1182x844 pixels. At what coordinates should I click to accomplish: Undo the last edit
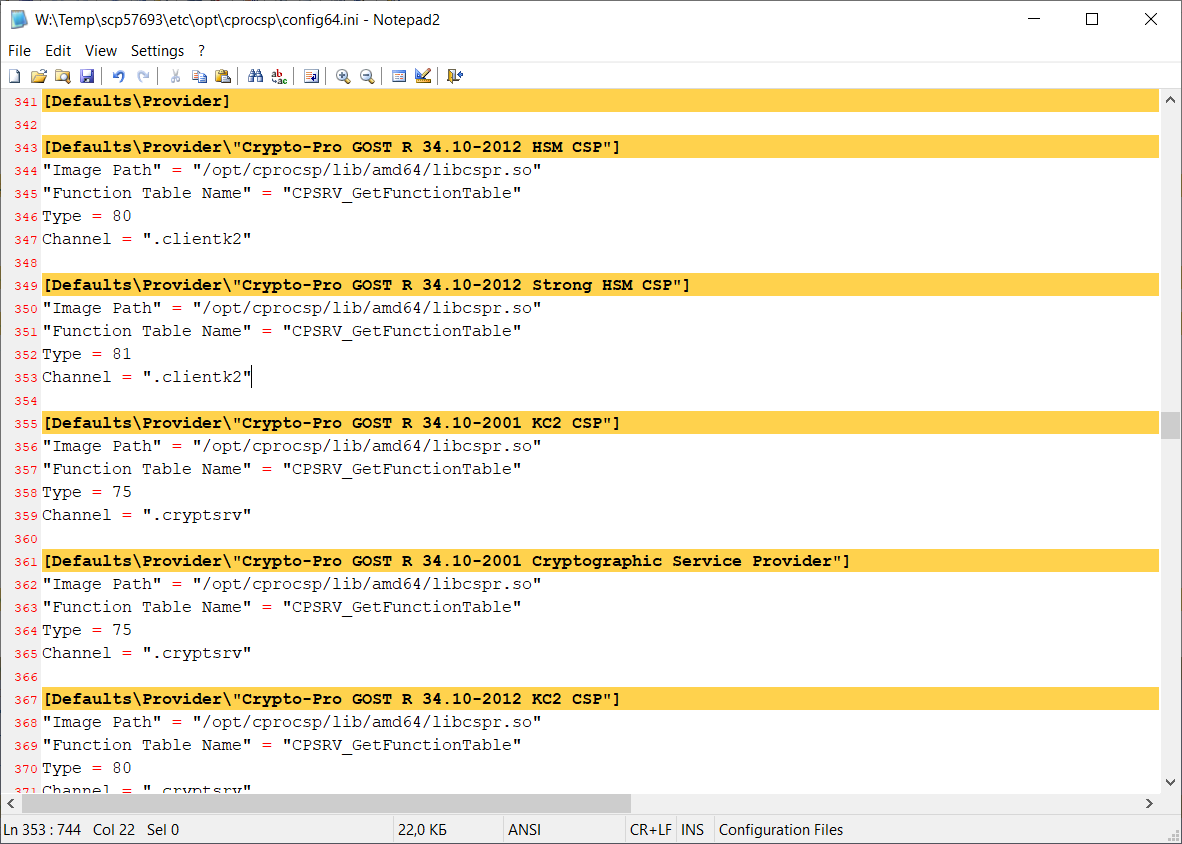(118, 76)
